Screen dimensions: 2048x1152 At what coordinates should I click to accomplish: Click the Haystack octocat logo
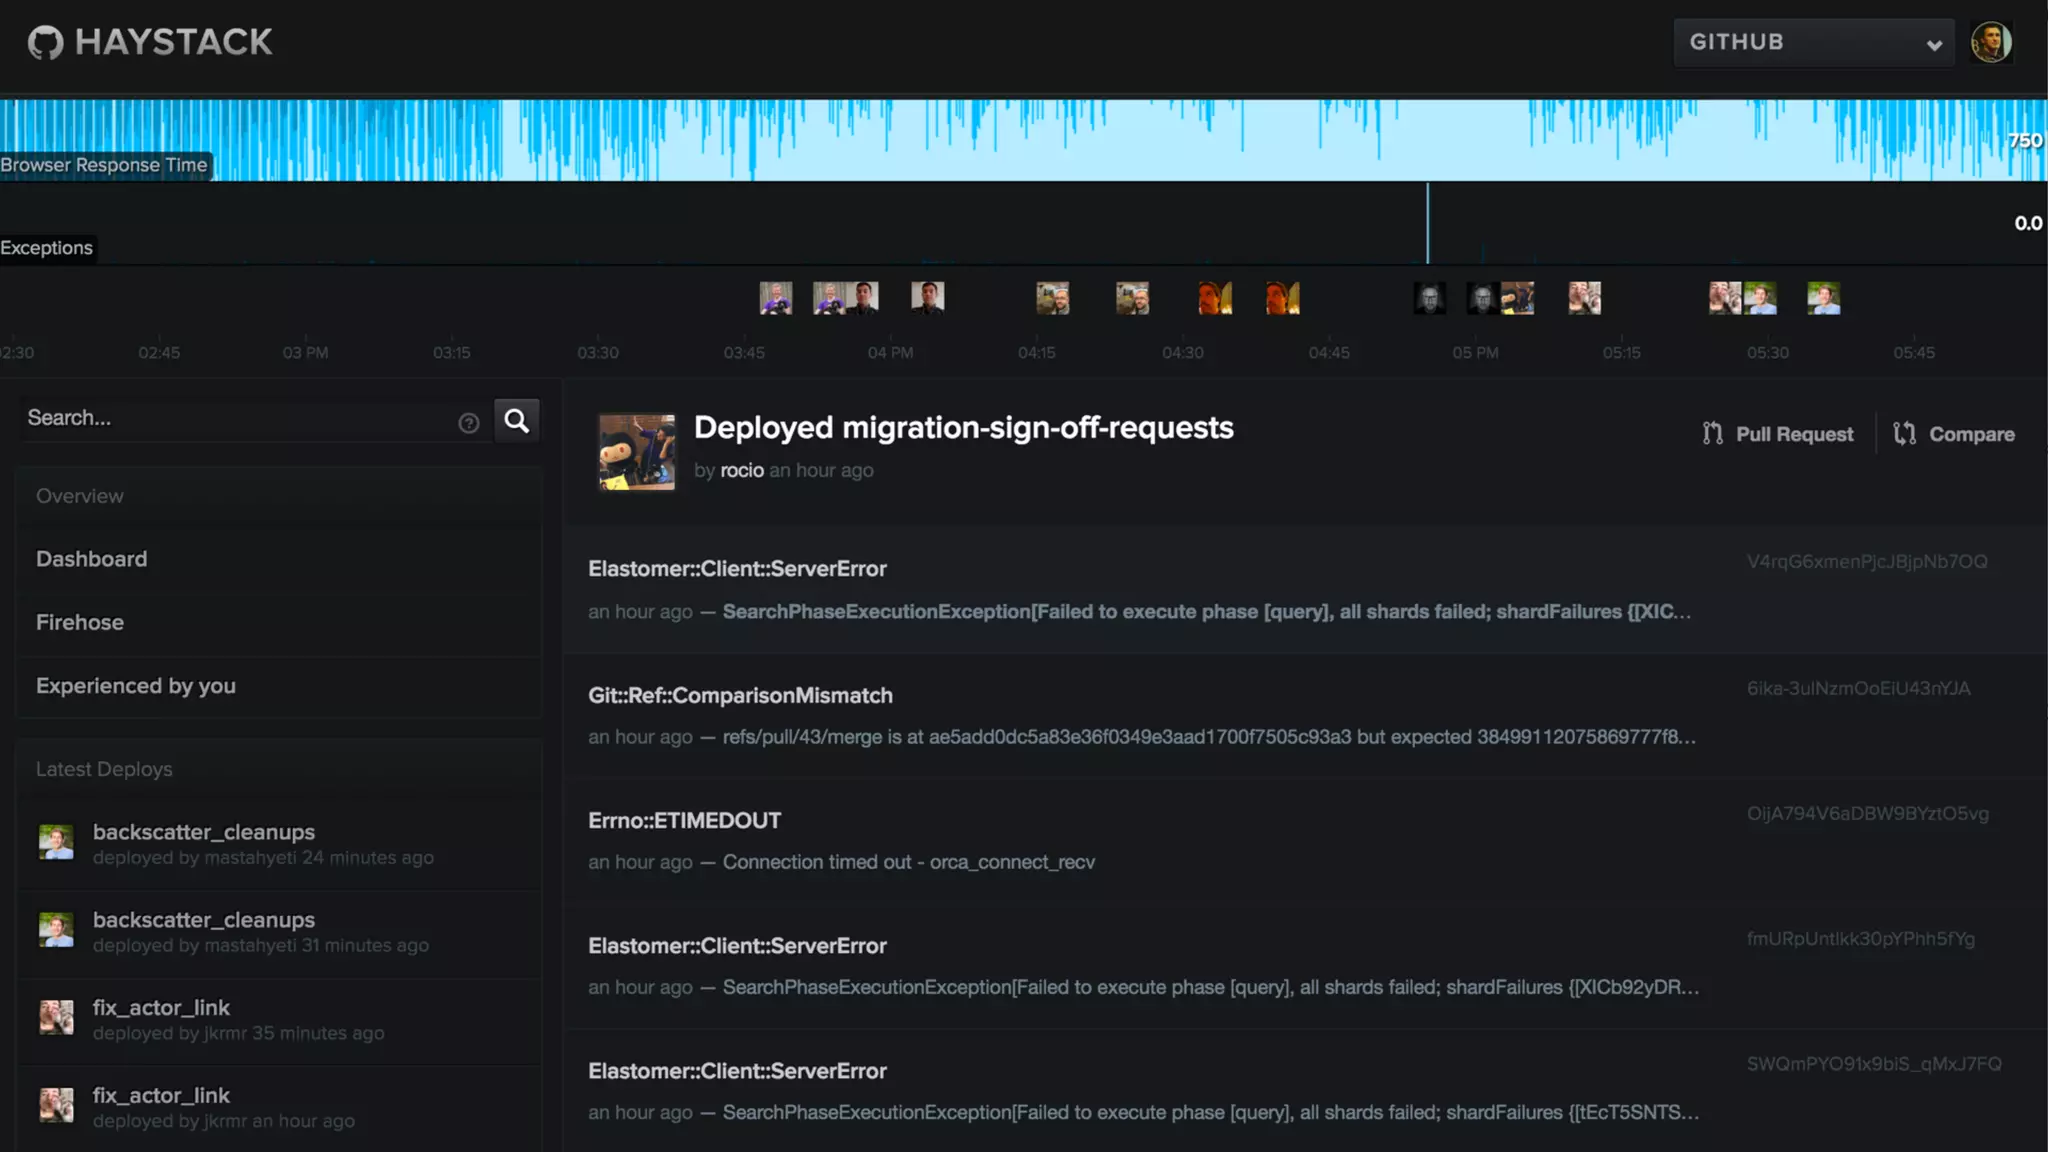(45, 42)
